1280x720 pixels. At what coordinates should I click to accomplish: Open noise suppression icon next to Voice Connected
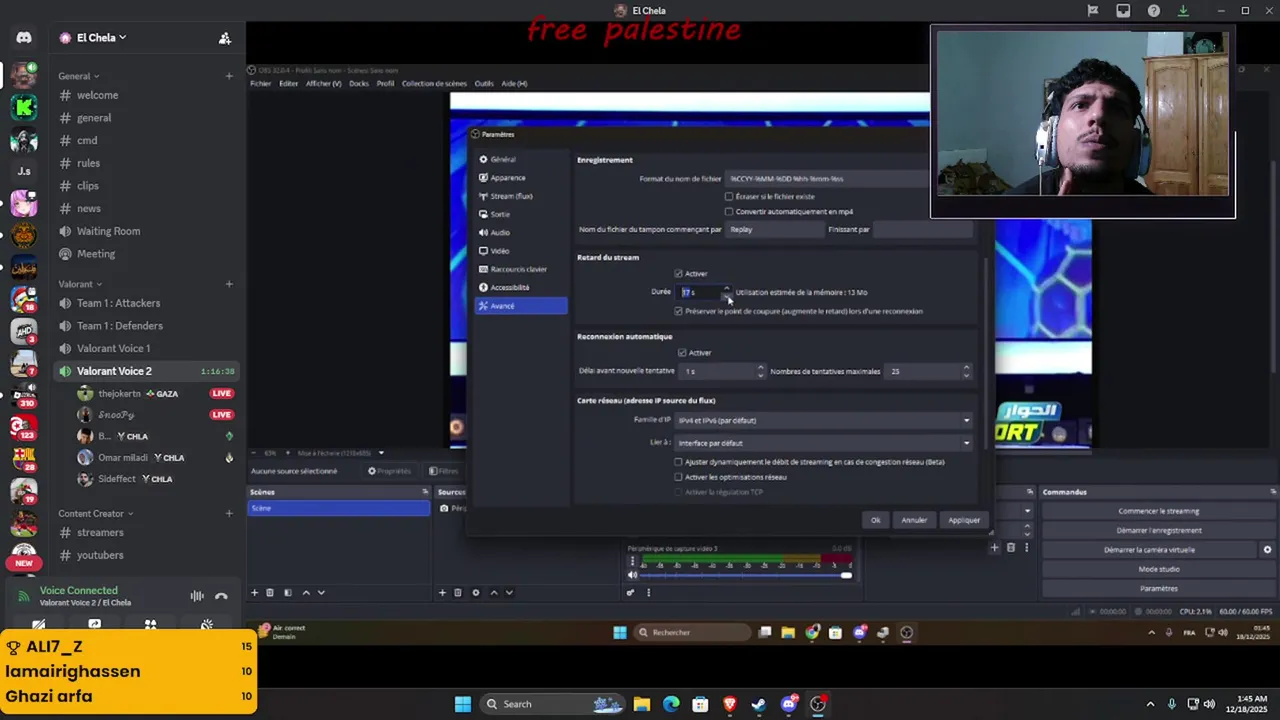(x=197, y=596)
